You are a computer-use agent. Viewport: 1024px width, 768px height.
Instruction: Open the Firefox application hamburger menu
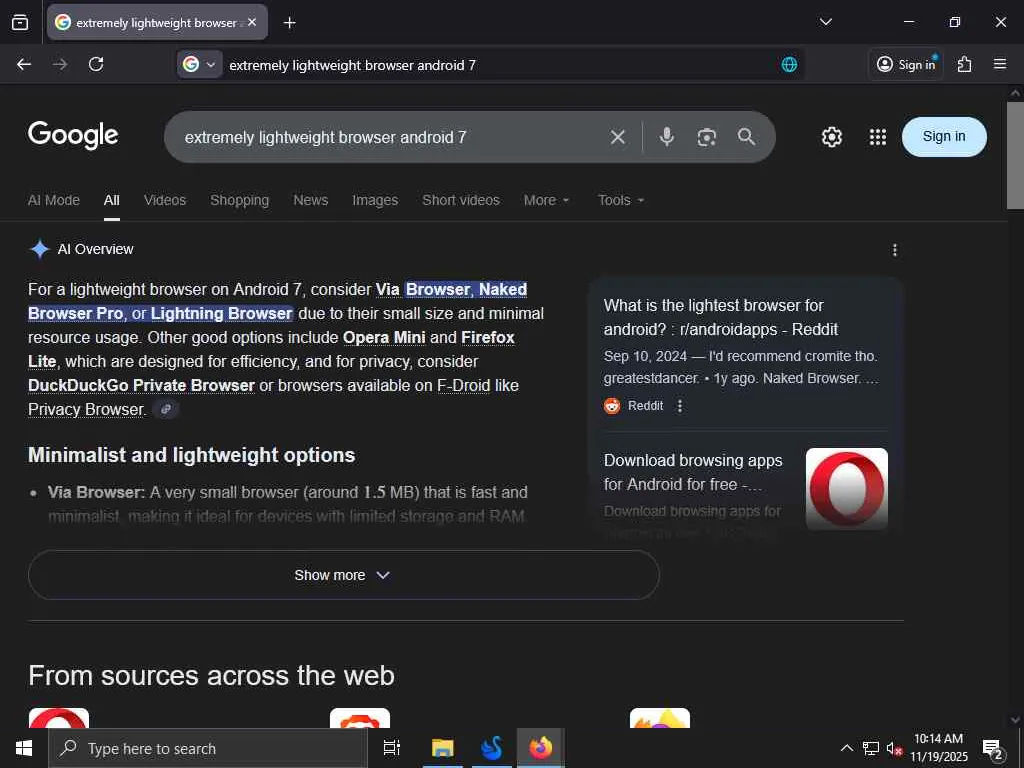click(x=1000, y=64)
